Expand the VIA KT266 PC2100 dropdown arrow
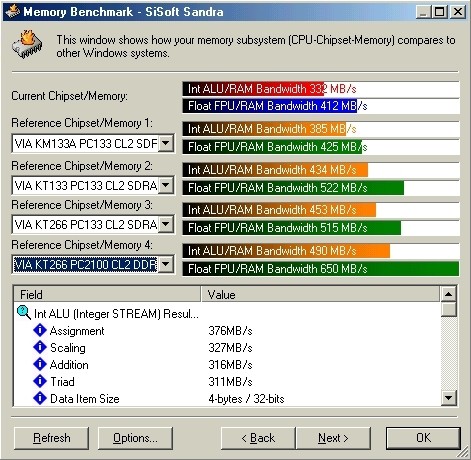Screen dimensions: 471x460 coord(166,265)
